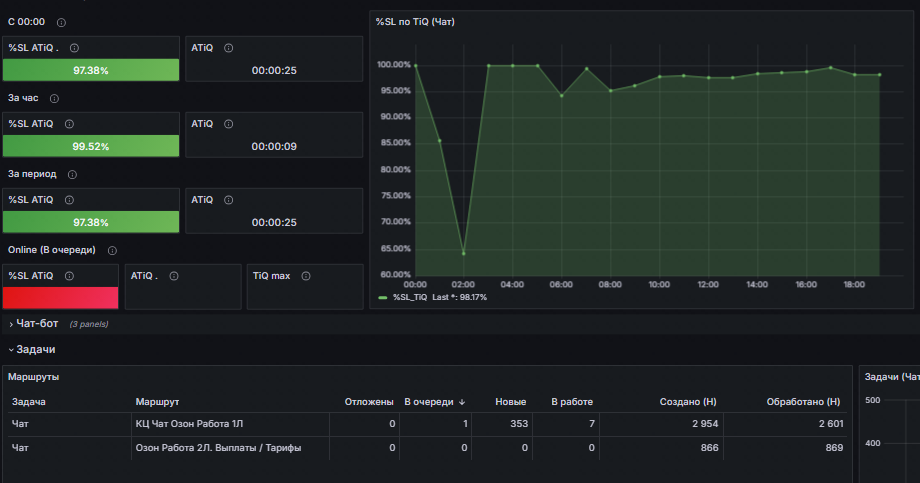
Task: Click the "Создано (Н)" column header
Action: 688,402
